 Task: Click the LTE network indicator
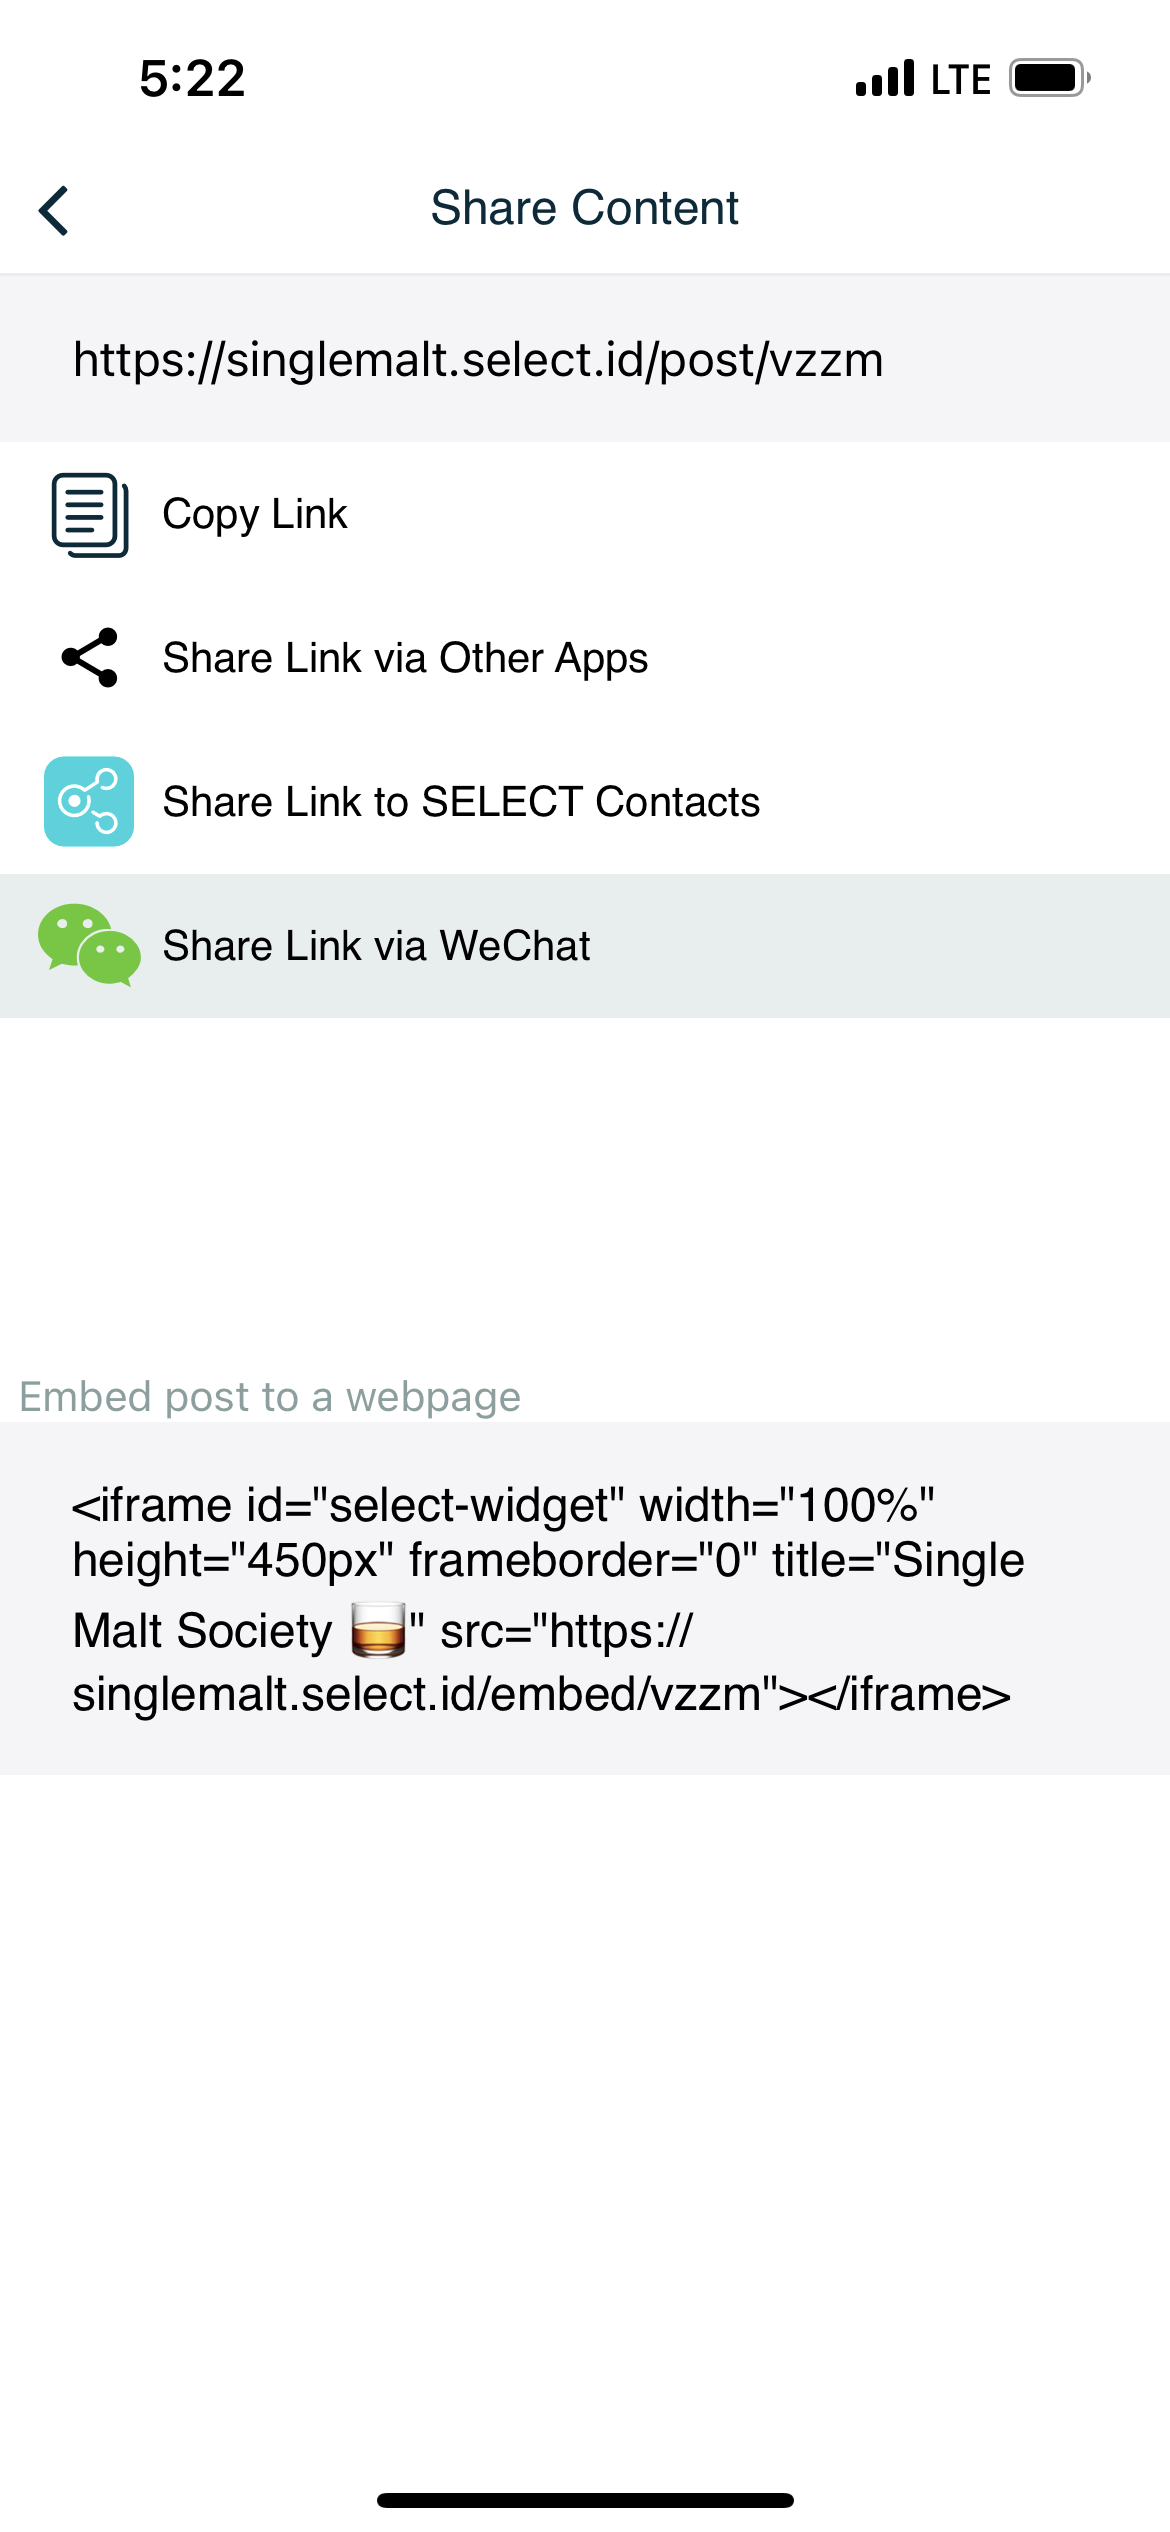[960, 79]
